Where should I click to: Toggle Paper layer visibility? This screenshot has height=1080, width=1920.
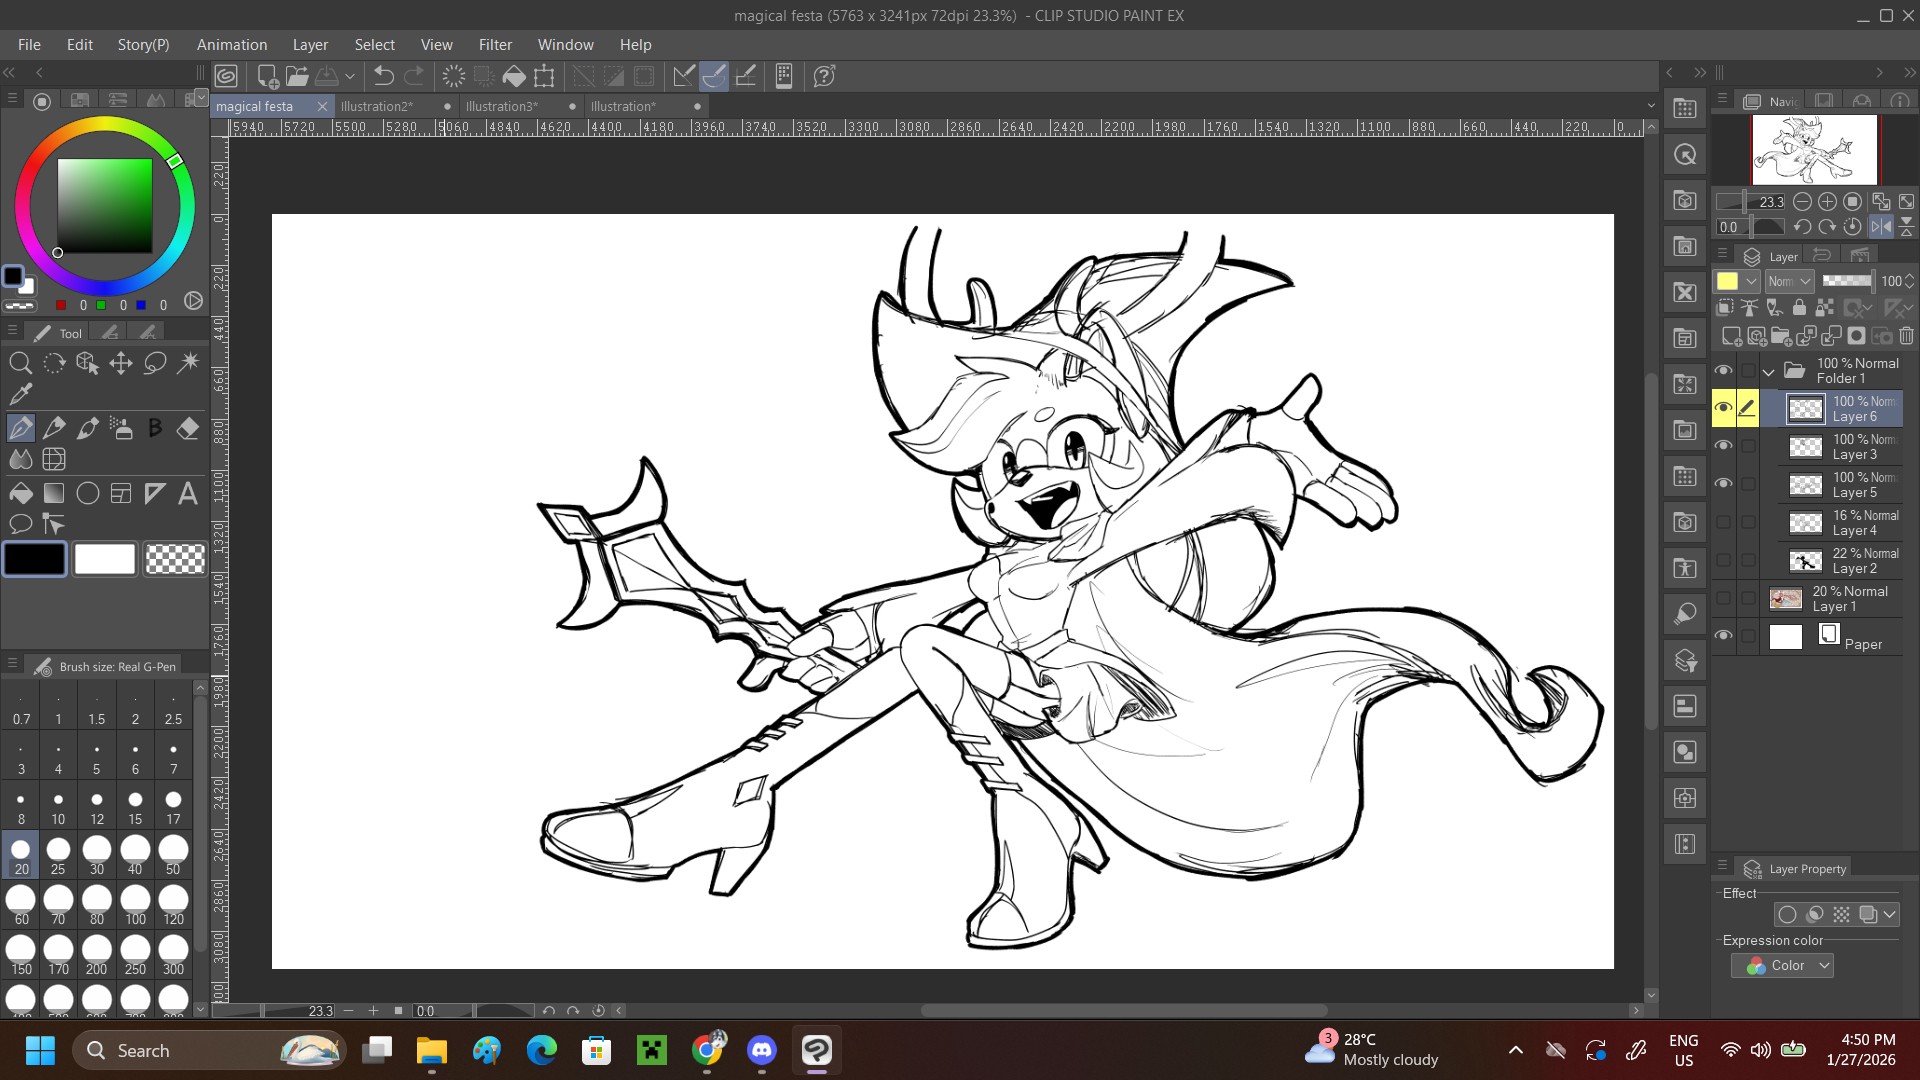pyautogui.click(x=1723, y=636)
